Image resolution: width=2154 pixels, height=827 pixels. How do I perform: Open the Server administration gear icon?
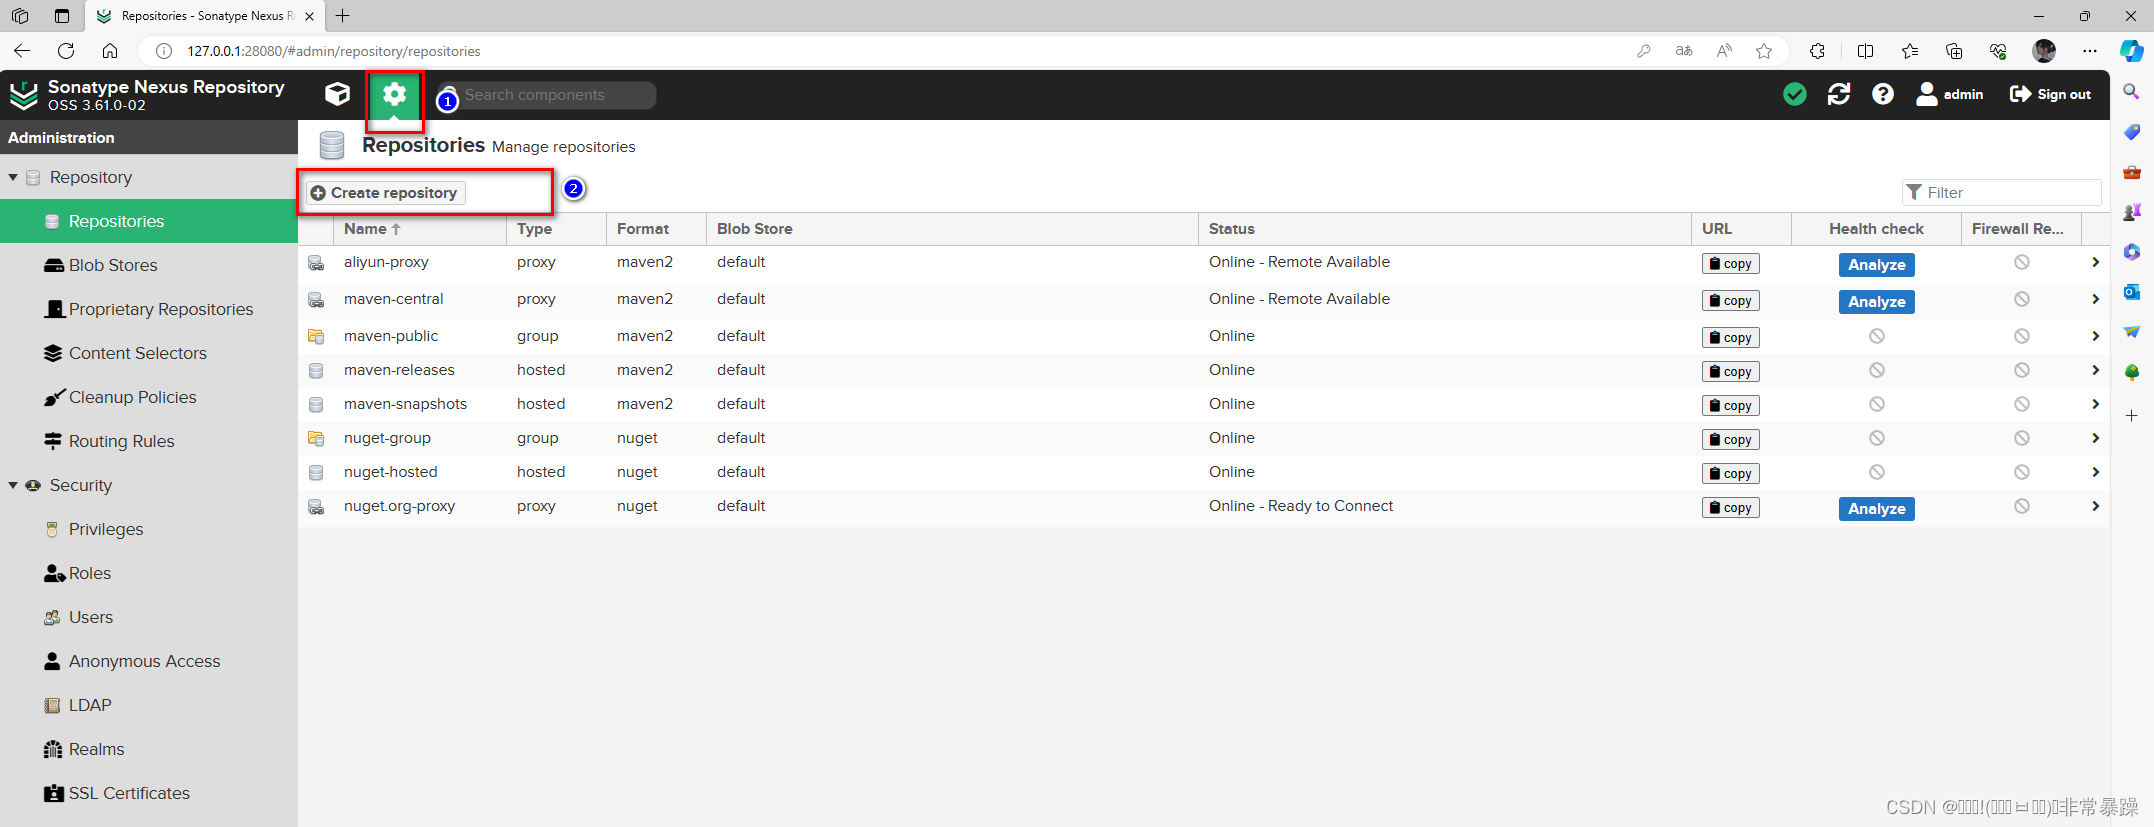pyautogui.click(x=395, y=95)
